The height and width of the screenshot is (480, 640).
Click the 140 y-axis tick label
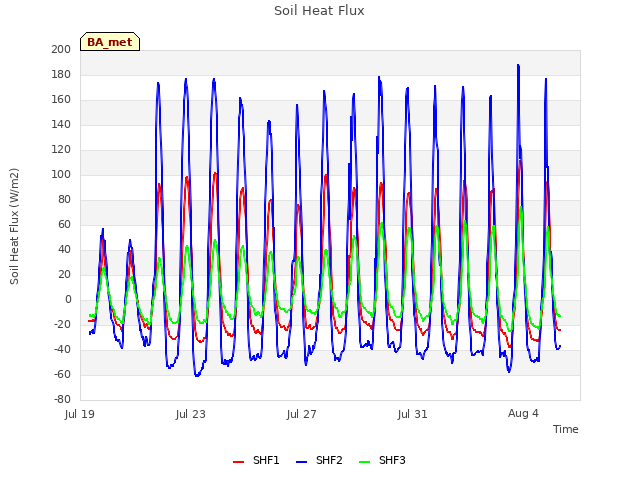[61, 124]
